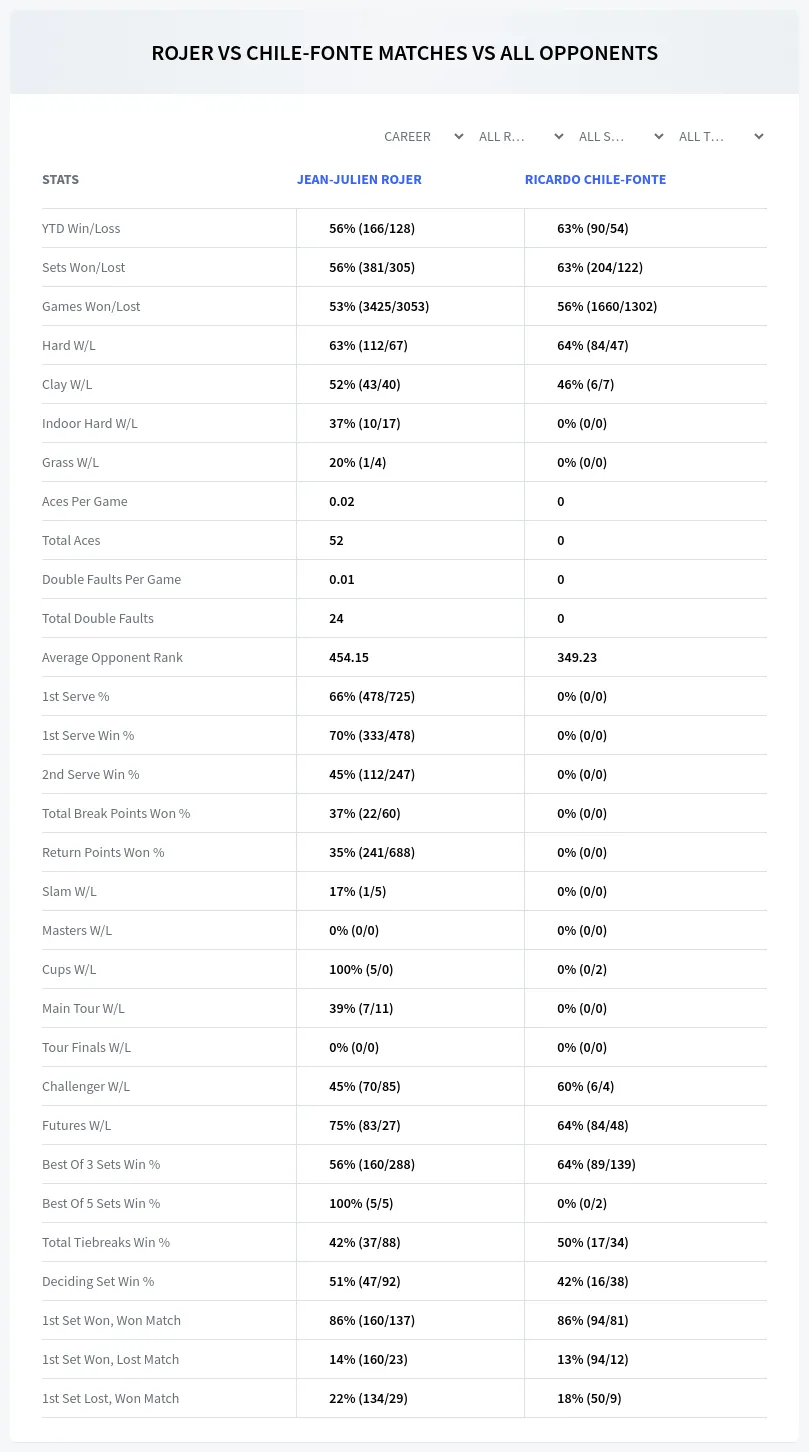This screenshot has height=1452, width=809.
Task: Select the Deciding Set Win % label
Action: [x=98, y=1281]
